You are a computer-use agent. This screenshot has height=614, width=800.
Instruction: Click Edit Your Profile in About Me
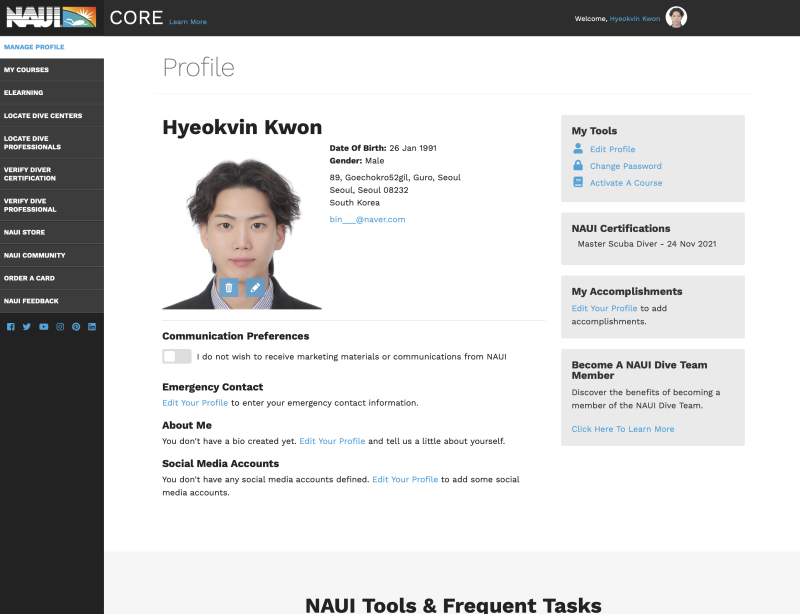(332, 441)
